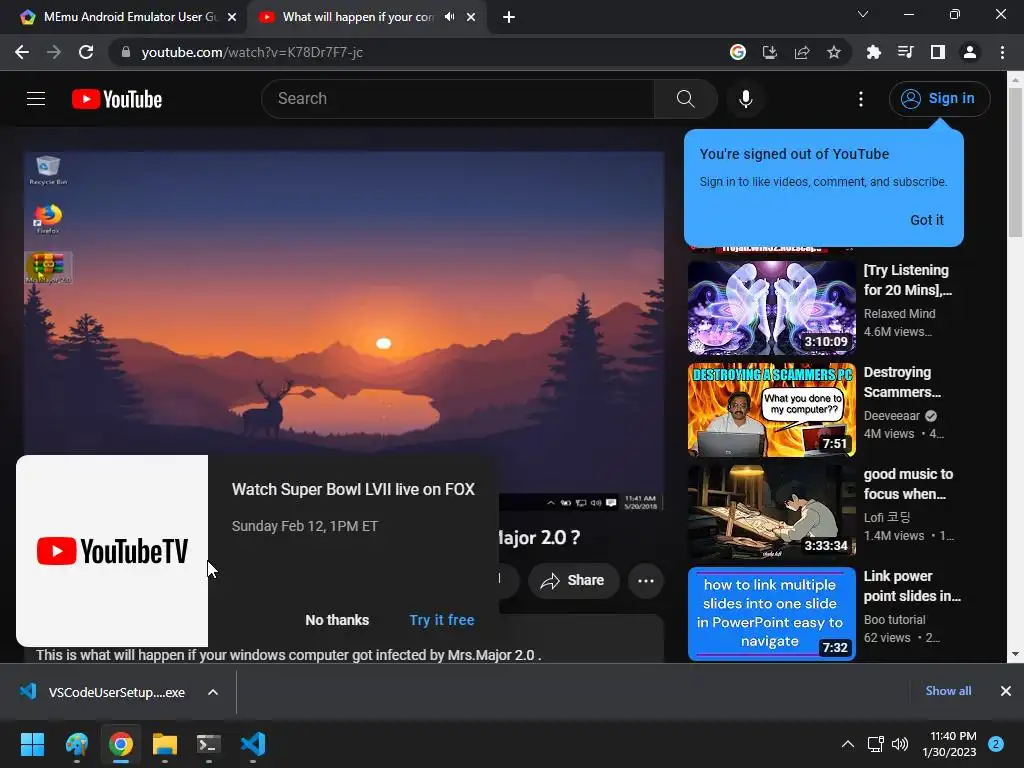Screen dimensions: 1024x768
Task: Click the YouTube search input field
Action: click(x=458, y=99)
